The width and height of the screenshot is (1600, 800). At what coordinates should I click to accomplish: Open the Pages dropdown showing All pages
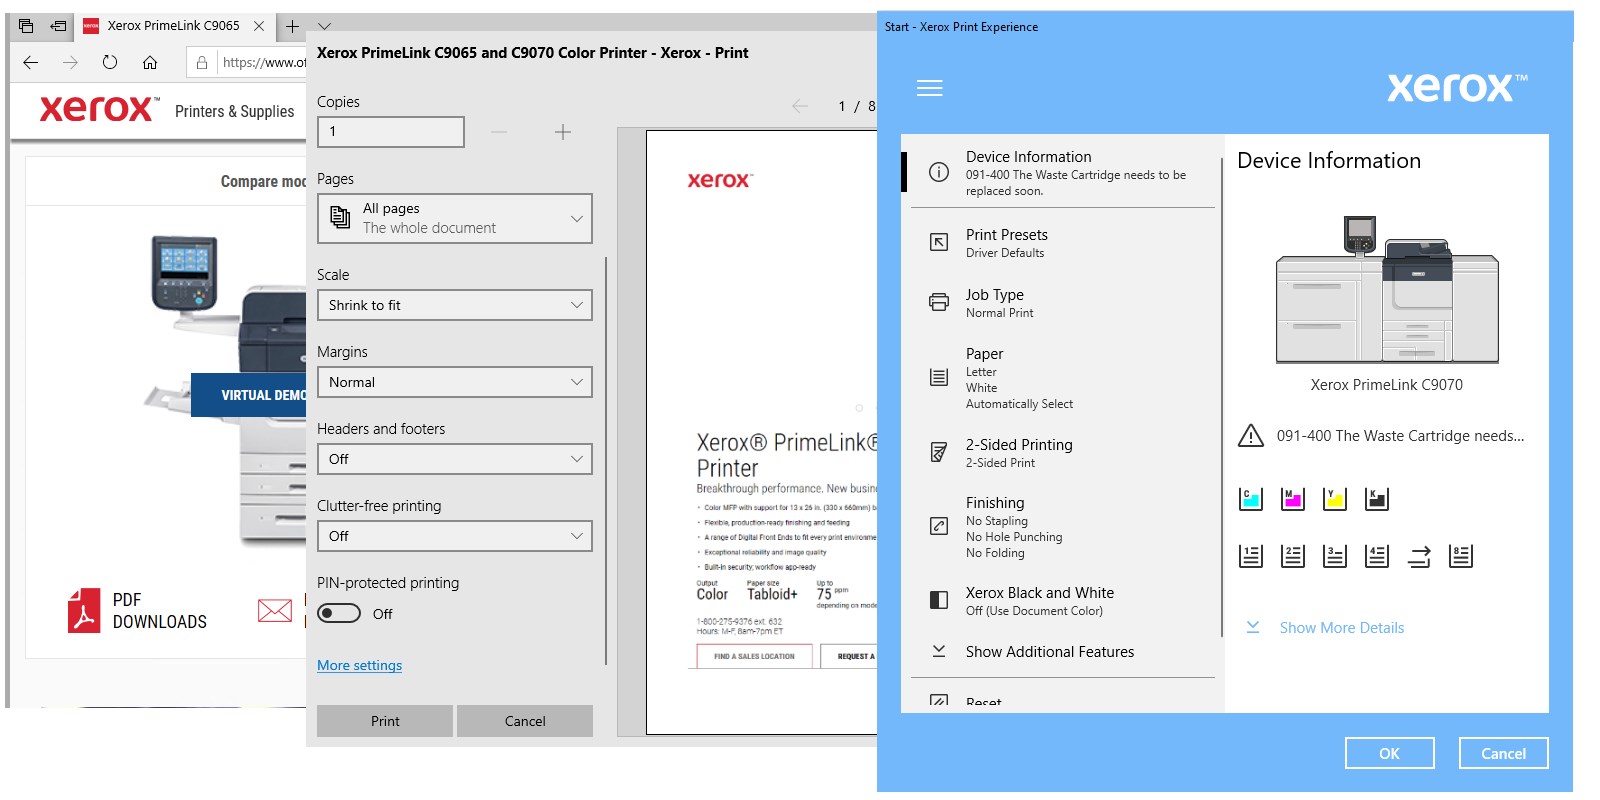pos(455,218)
